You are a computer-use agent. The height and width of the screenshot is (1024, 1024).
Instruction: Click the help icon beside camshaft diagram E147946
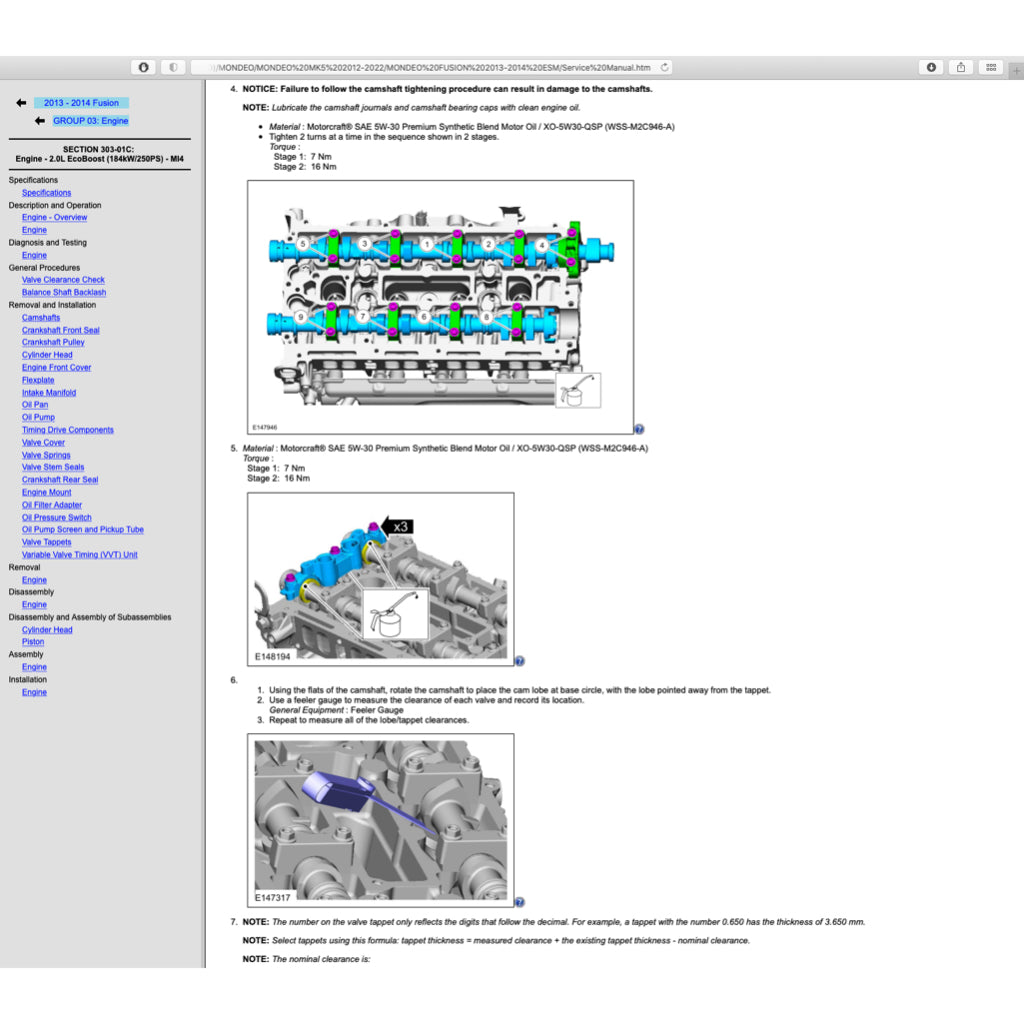click(x=639, y=429)
